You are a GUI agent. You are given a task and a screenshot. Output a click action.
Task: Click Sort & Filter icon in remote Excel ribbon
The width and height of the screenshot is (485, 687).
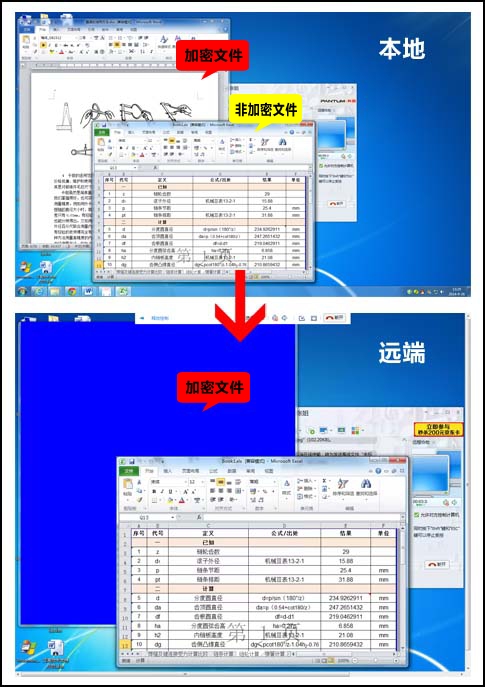[343, 485]
